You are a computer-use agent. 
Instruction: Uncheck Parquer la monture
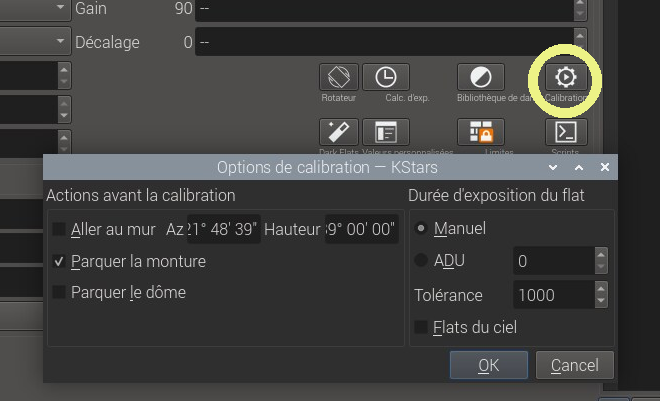60,261
